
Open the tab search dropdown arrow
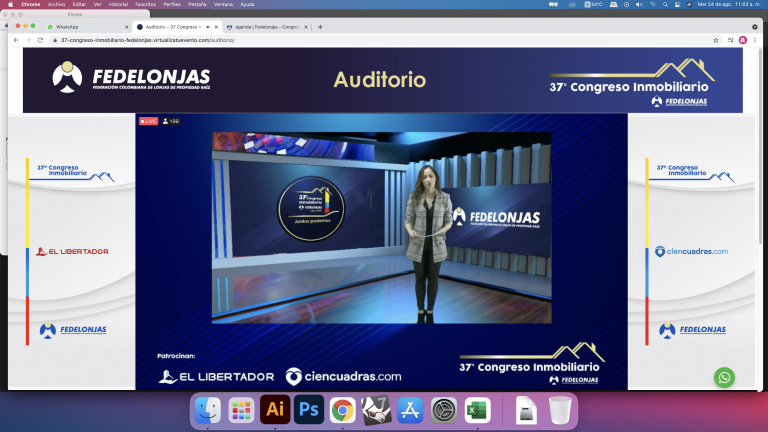[x=755, y=27]
